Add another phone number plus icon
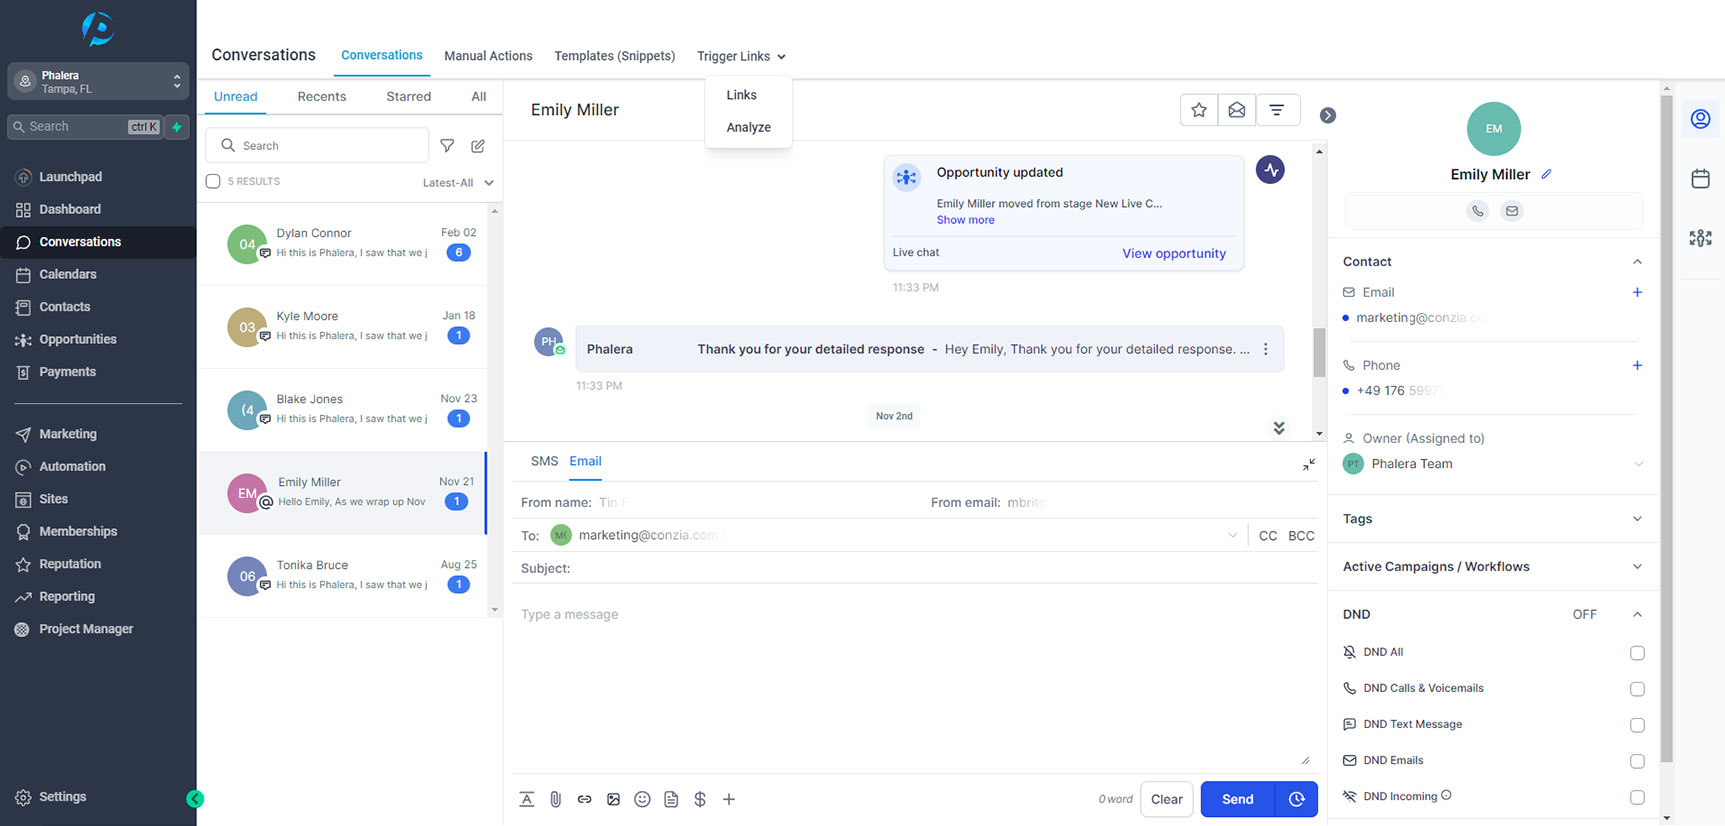The image size is (1725, 826). coord(1637,365)
